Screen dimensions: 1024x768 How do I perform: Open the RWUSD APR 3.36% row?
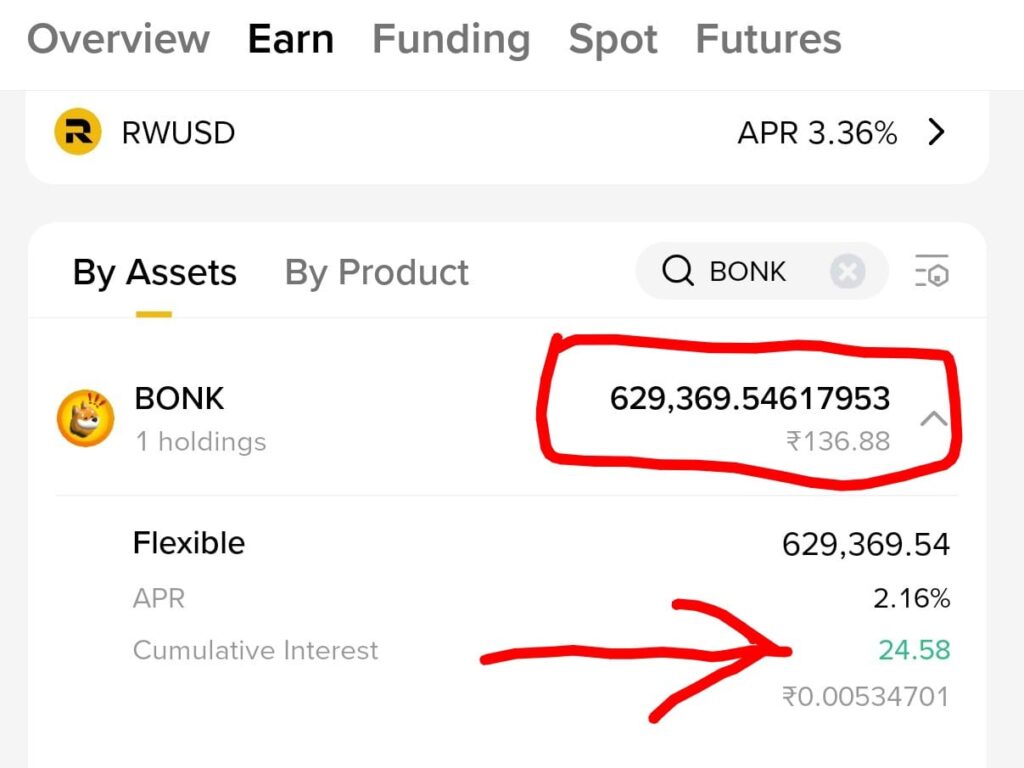(x=507, y=133)
